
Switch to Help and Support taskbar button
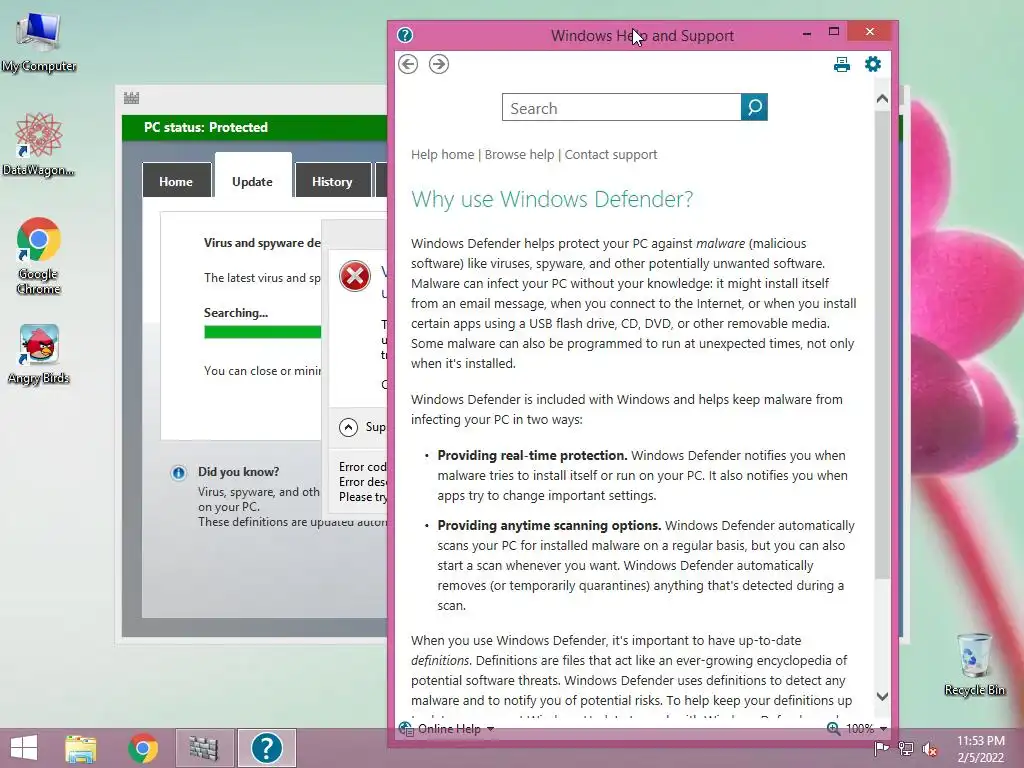pos(266,748)
